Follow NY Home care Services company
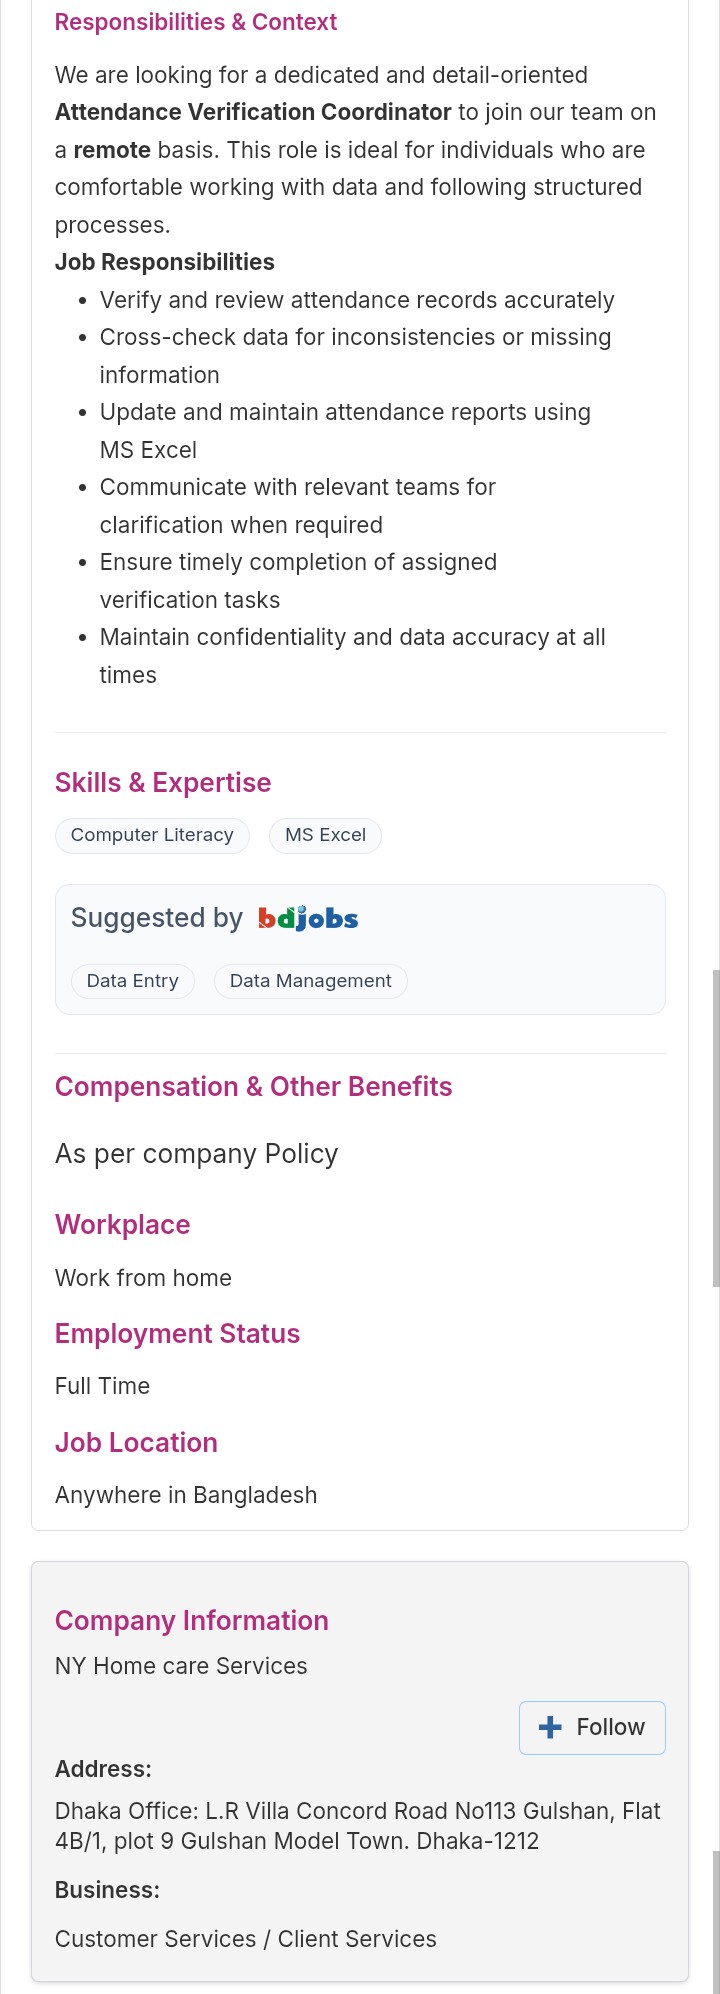The image size is (720, 1994). click(592, 1727)
